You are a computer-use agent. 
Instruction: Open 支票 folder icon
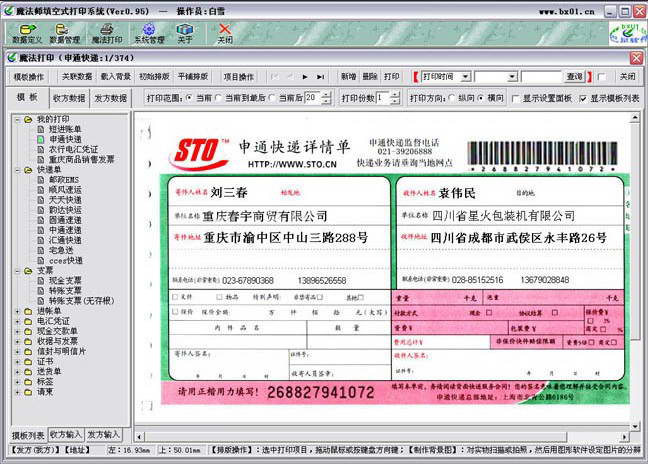coord(28,271)
